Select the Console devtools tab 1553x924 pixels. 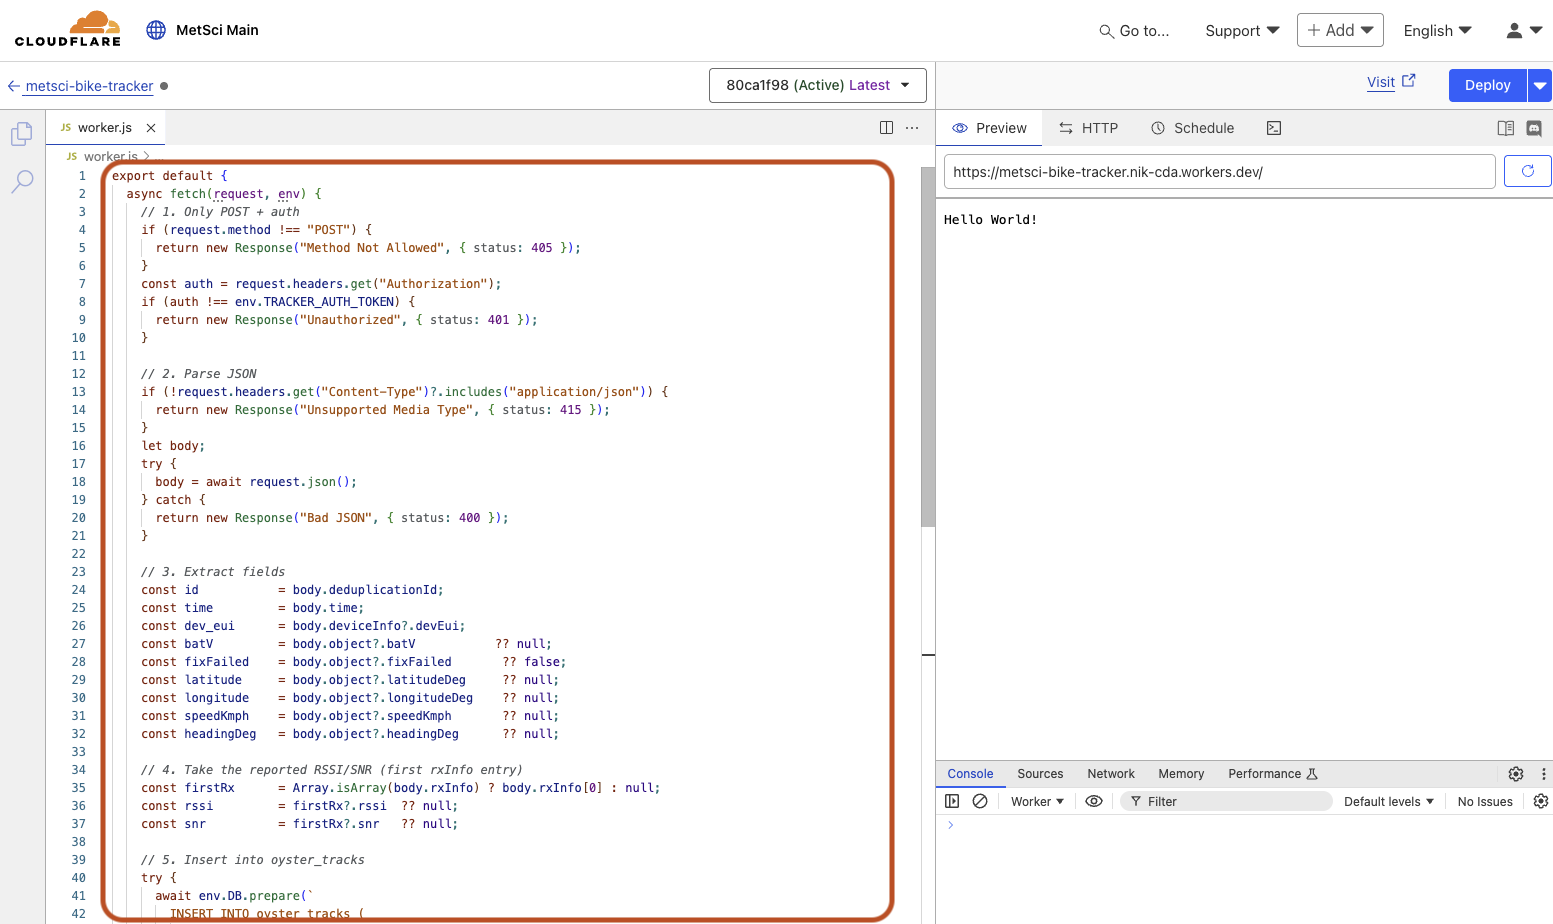coord(970,774)
